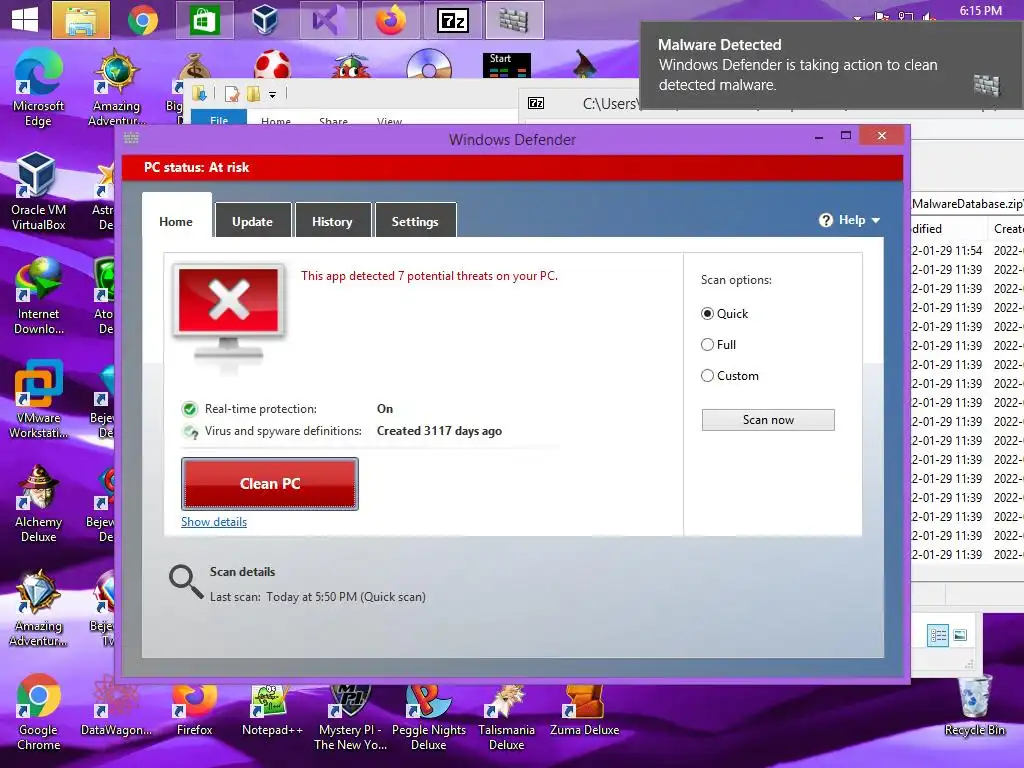Open the File menu in File Explorer
This screenshot has width=1024, height=768.
point(219,118)
